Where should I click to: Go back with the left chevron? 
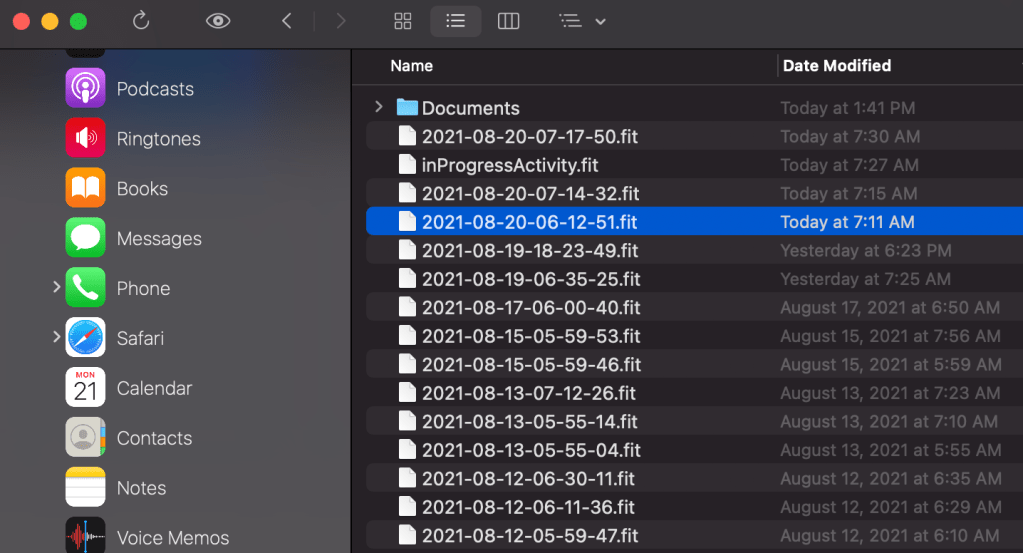click(x=287, y=21)
